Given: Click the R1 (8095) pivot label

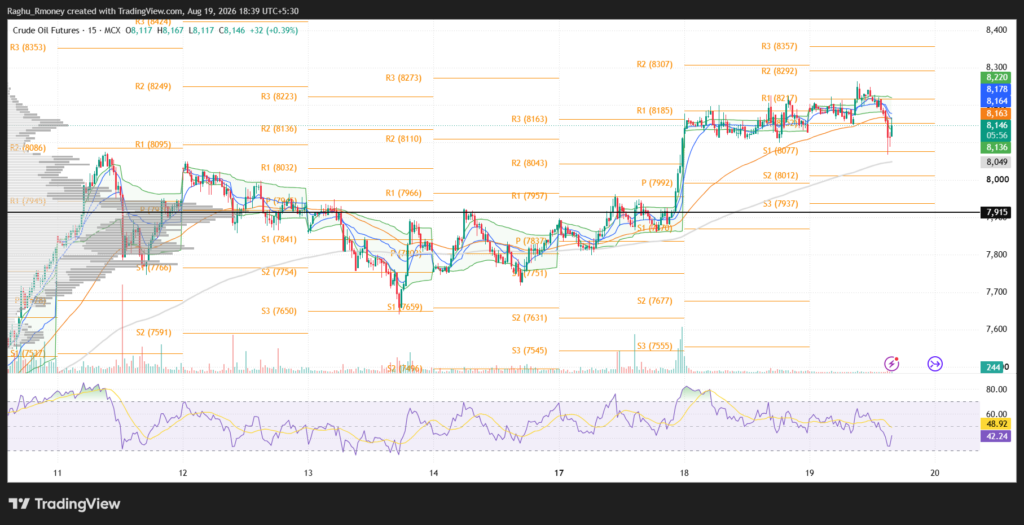Looking at the screenshot, I should 153,144.
